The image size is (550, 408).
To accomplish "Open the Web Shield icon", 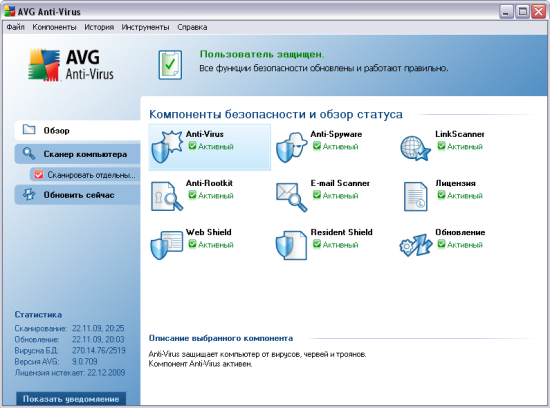I will (167, 245).
